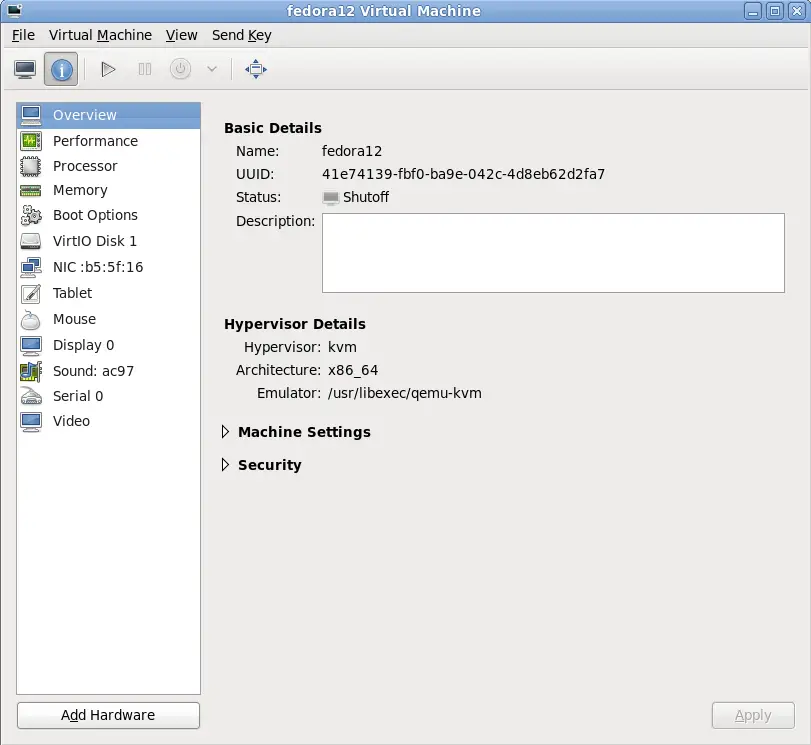This screenshot has width=811, height=745.
Task: Click the Add Hardware button
Action: tap(108, 715)
